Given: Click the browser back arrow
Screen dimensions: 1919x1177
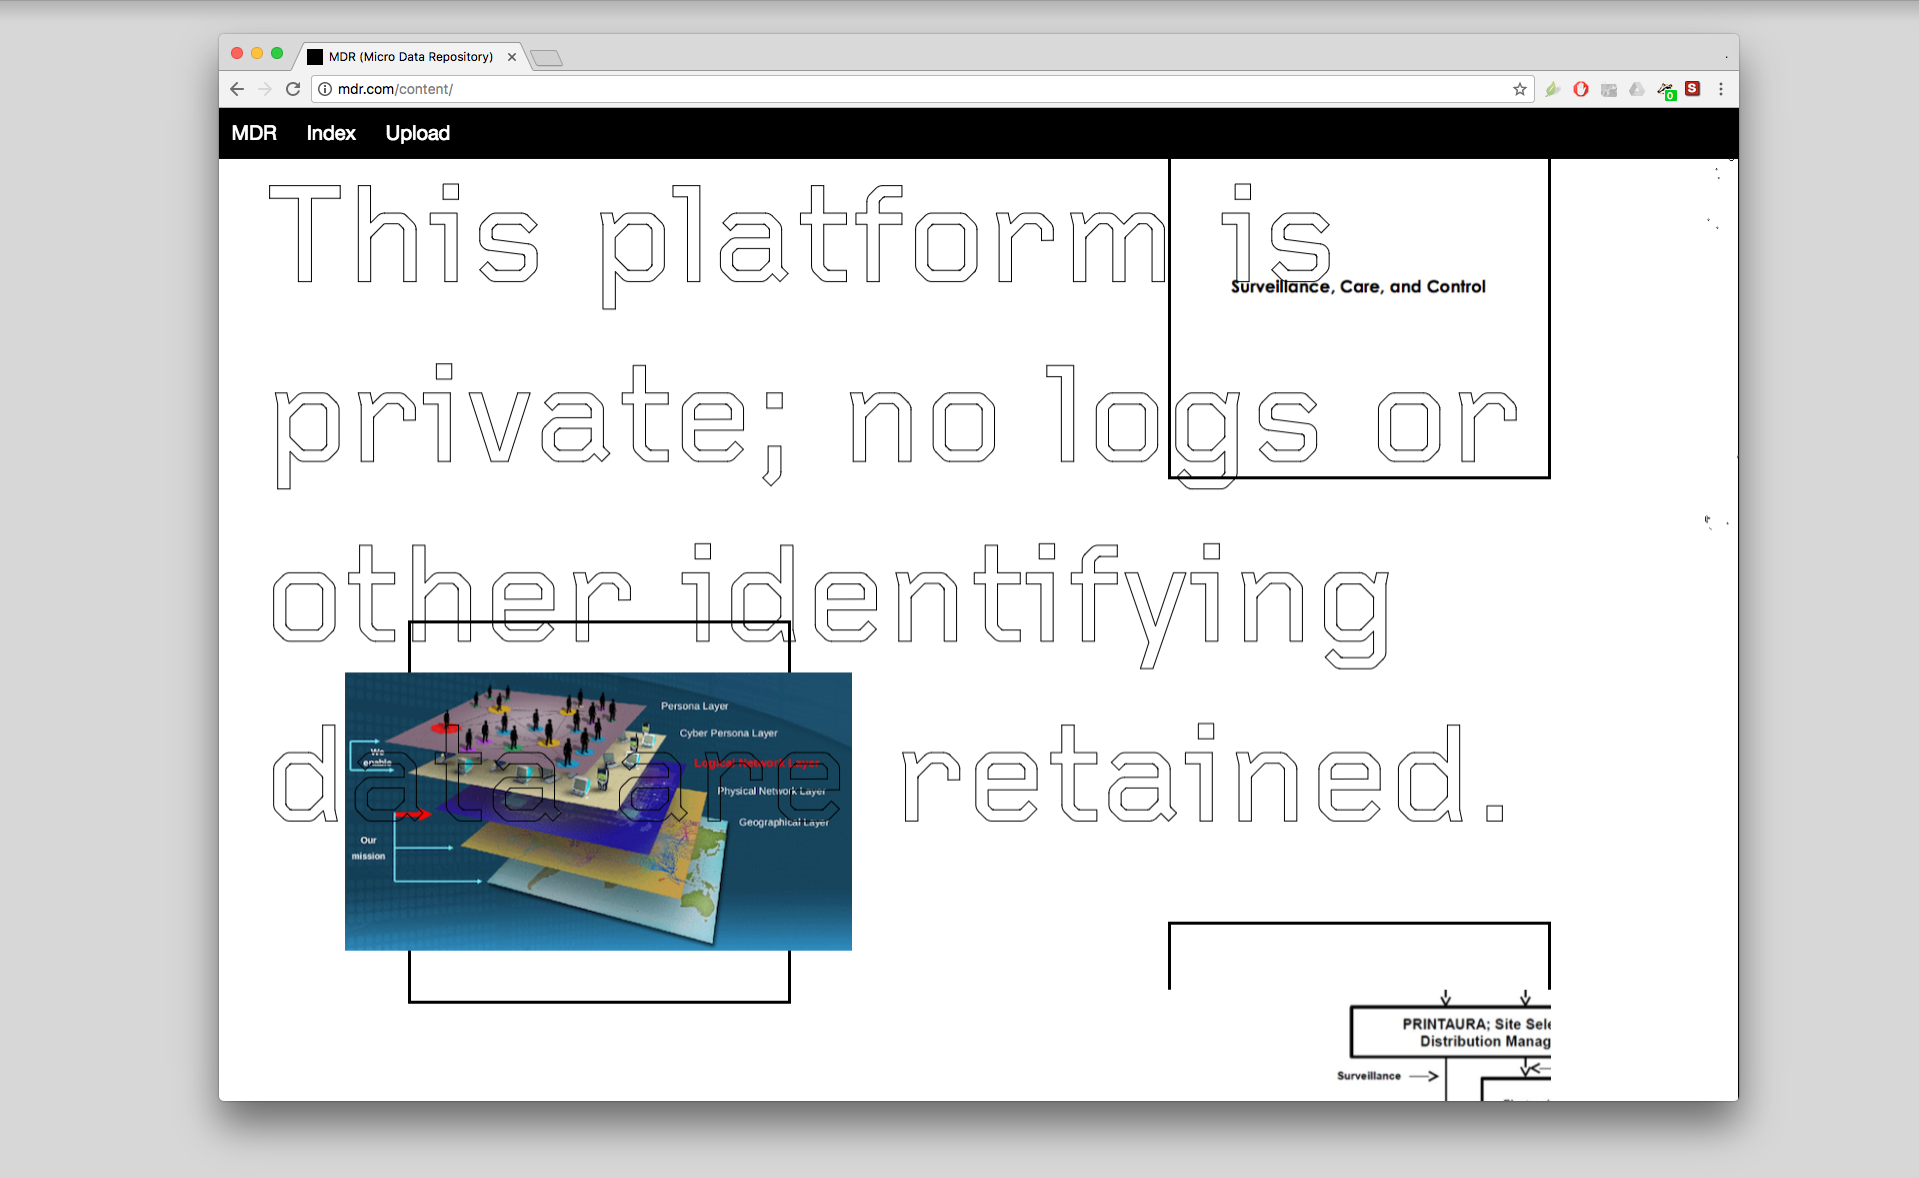Looking at the screenshot, I should [x=237, y=89].
